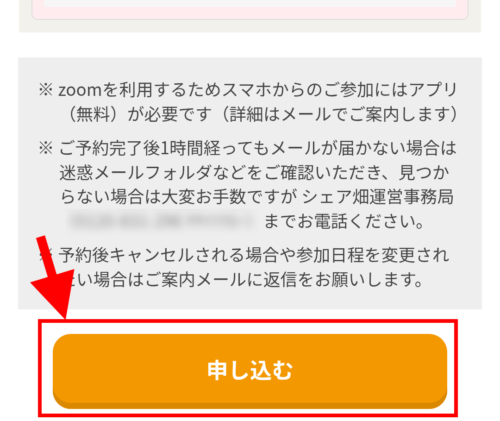Screen dimensions: 500x421
Task: Click the ご案内メールに返信 text
Action: point(221,279)
